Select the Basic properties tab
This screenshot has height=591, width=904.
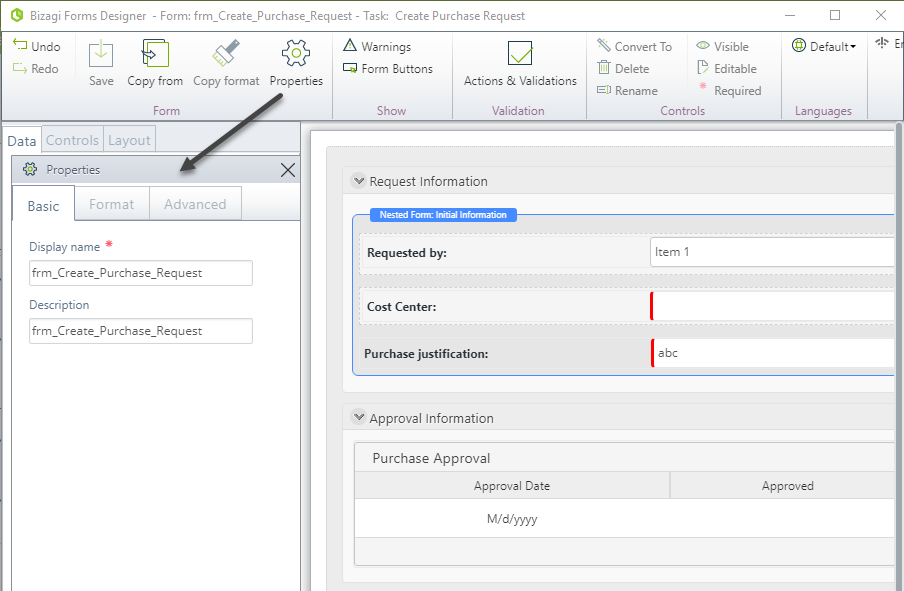[43, 205]
